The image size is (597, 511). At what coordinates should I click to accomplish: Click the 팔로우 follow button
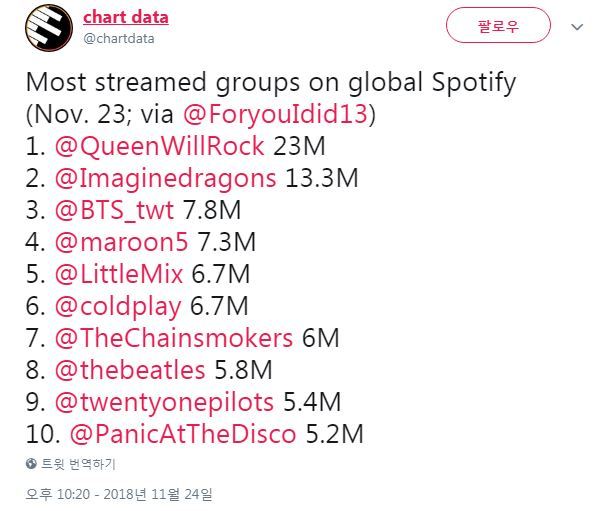498,26
